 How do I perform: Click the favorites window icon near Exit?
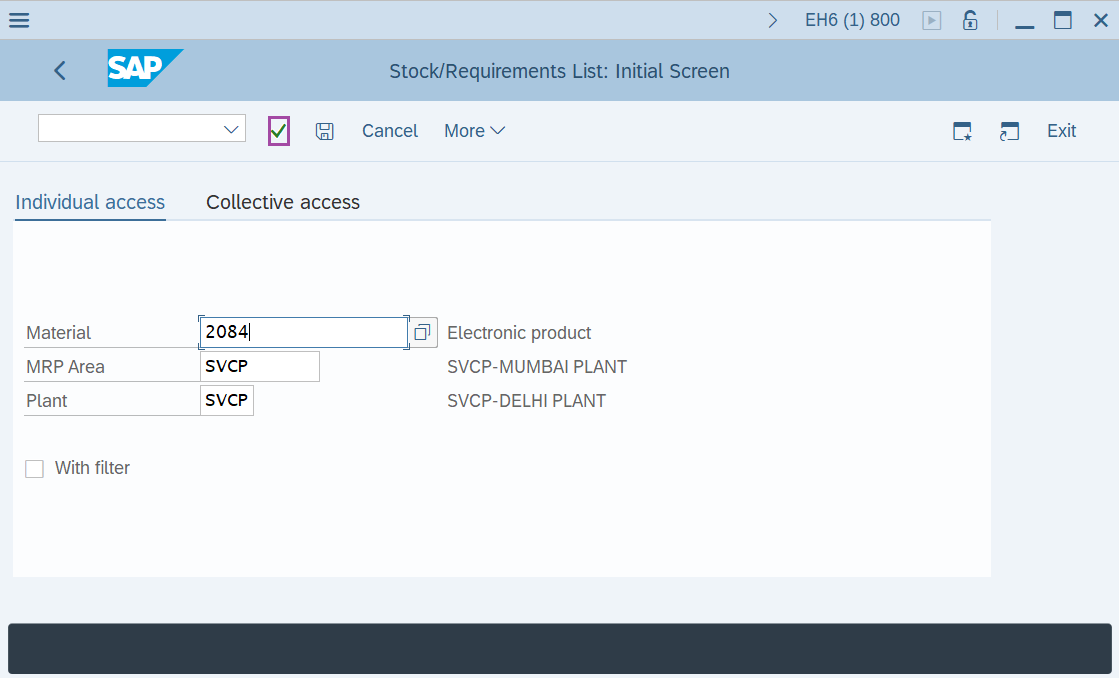(961, 130)
